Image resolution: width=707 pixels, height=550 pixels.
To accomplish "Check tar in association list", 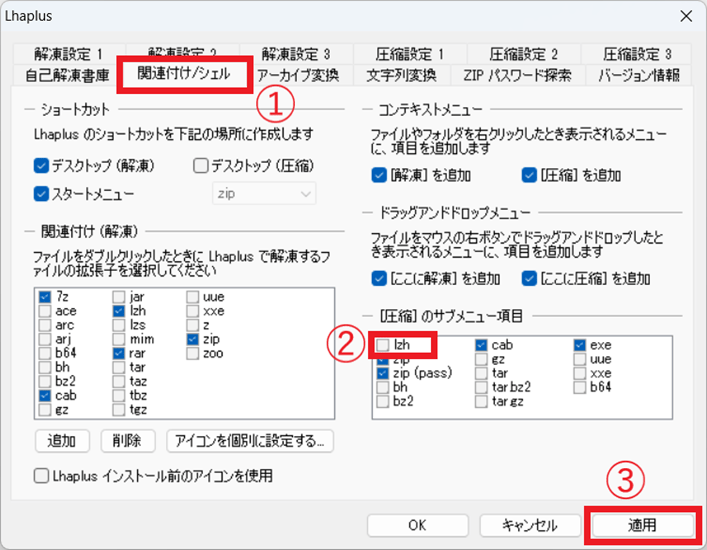I will [x=119, y=367].
